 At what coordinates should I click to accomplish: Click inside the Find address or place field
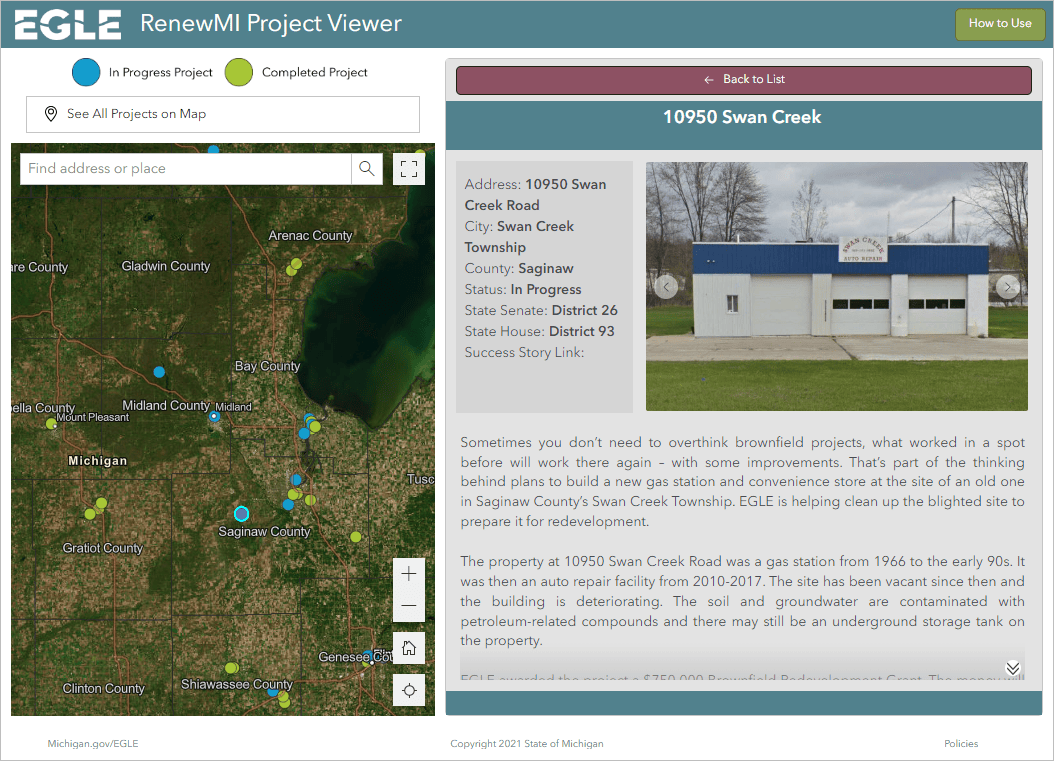(x=185, y=168)
